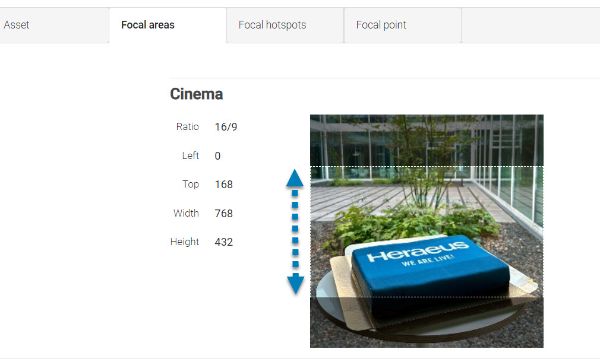This screenshot has width=600, height=362.
Task: Click the downward blue arrow icon
Action: click(x=295, y=284)
